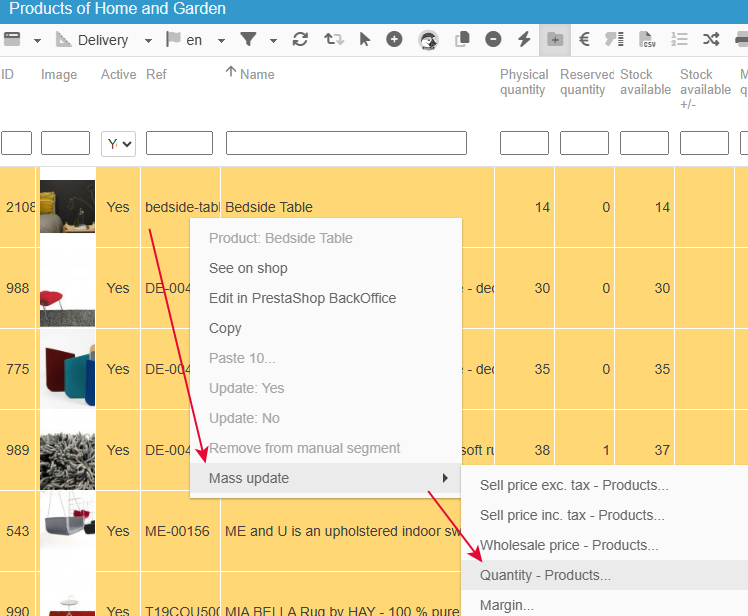This screenshot has width=748, height=616.
Task: Click the add to folder icon
Action: click(x=555, y=40)
